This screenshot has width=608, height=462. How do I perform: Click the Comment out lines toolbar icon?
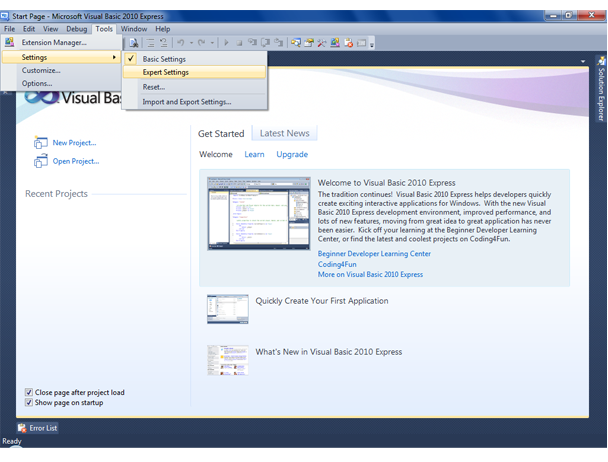point(150,43)
